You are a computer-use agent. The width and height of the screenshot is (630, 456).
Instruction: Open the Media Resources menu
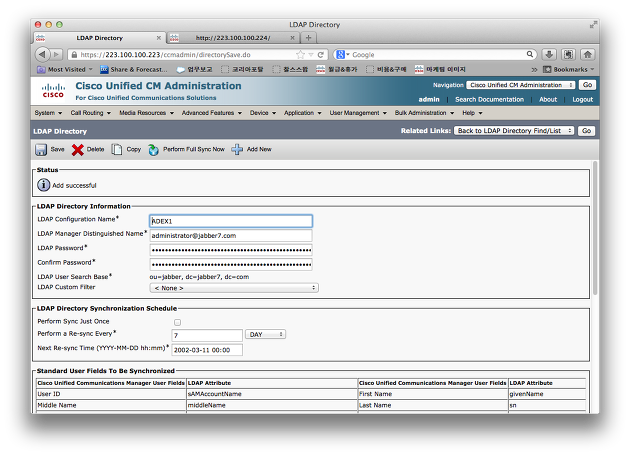[147, 113]
